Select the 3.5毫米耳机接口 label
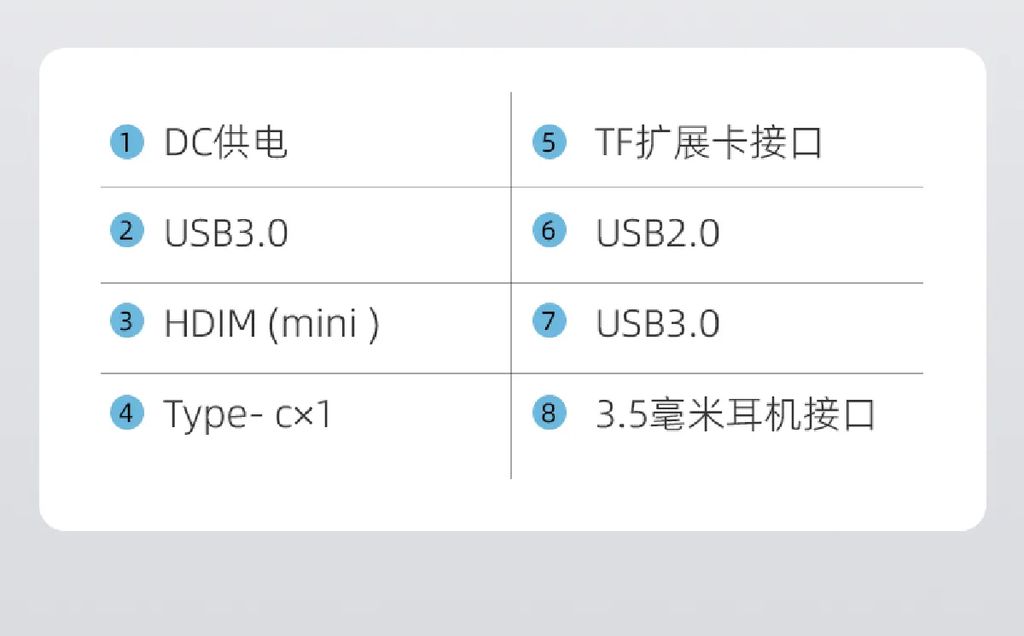This screenshot has width=1024, height=636. [735, 414]
